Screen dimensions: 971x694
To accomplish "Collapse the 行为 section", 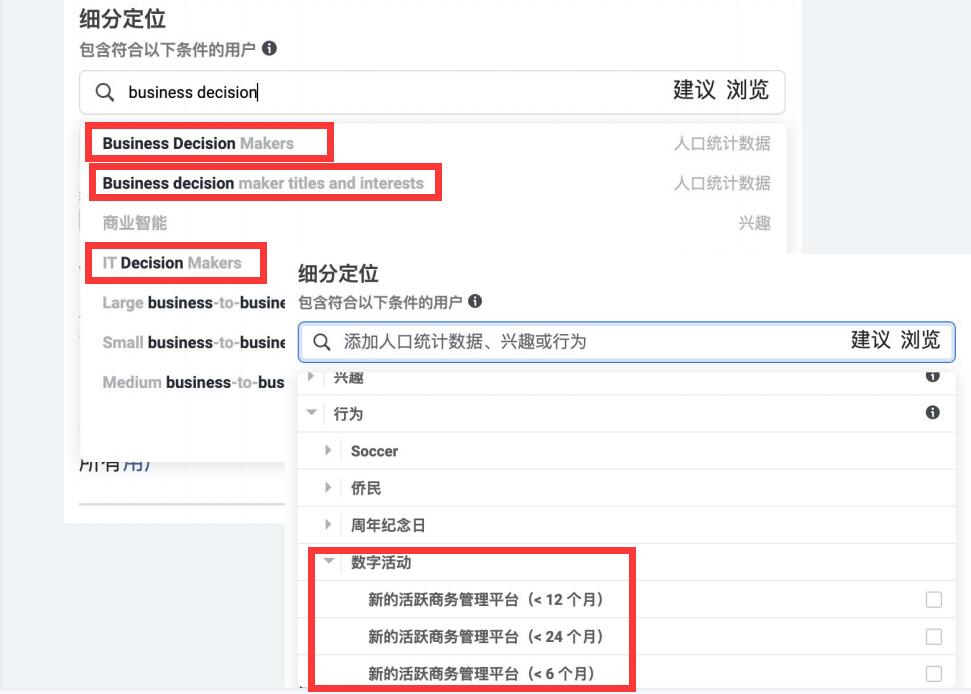I will 312,413.
